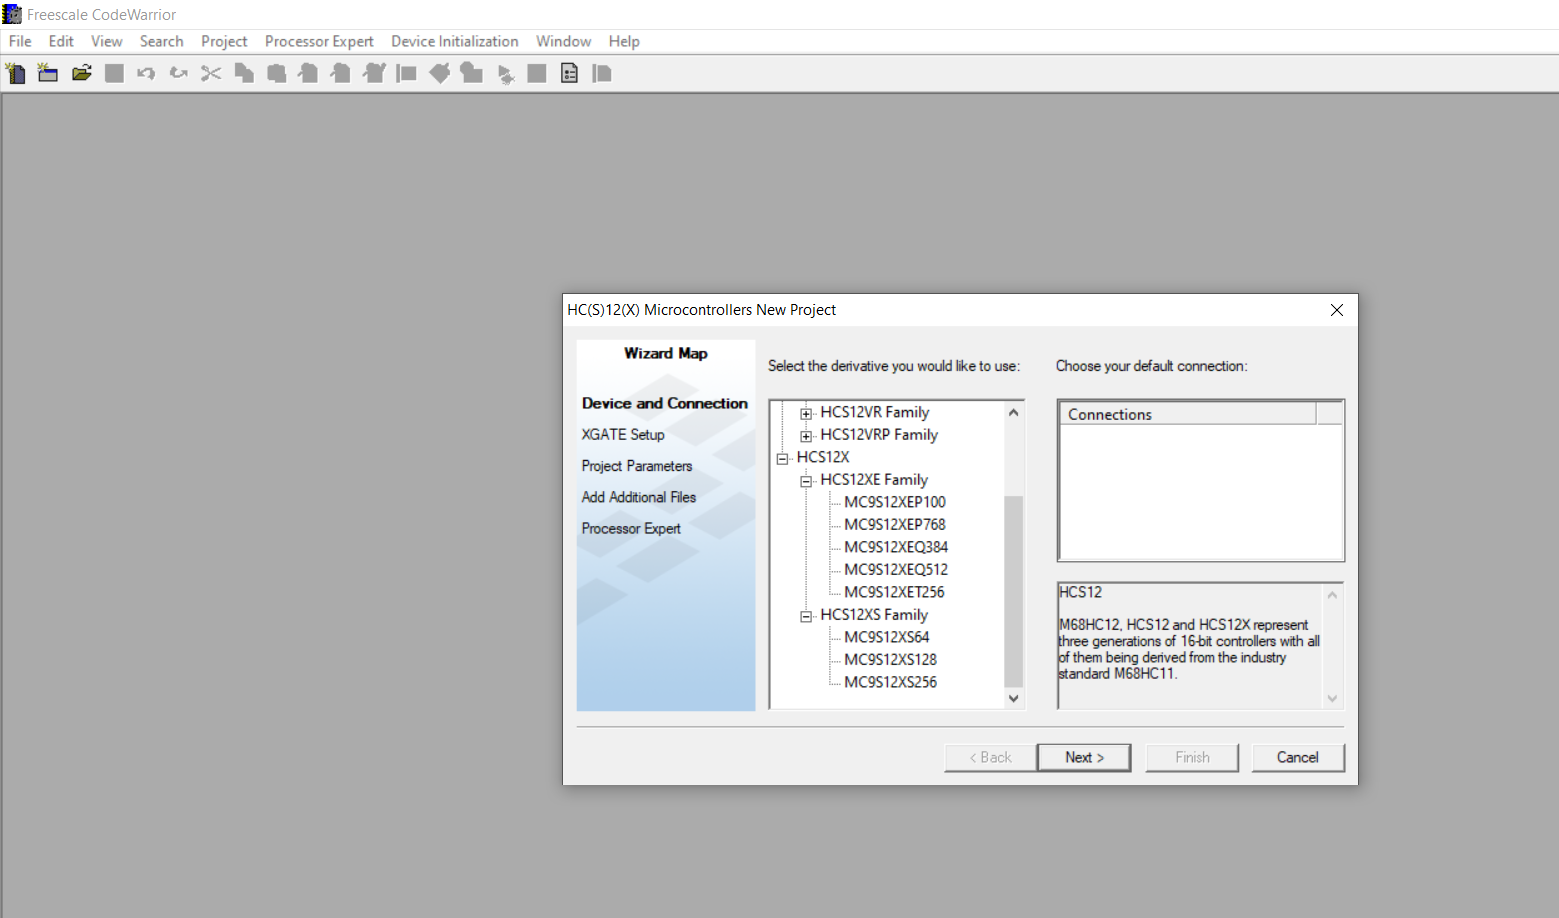Click the Save toolbar icon
Viewport: 1559px width, 918px height.
(x=113, y=72)
